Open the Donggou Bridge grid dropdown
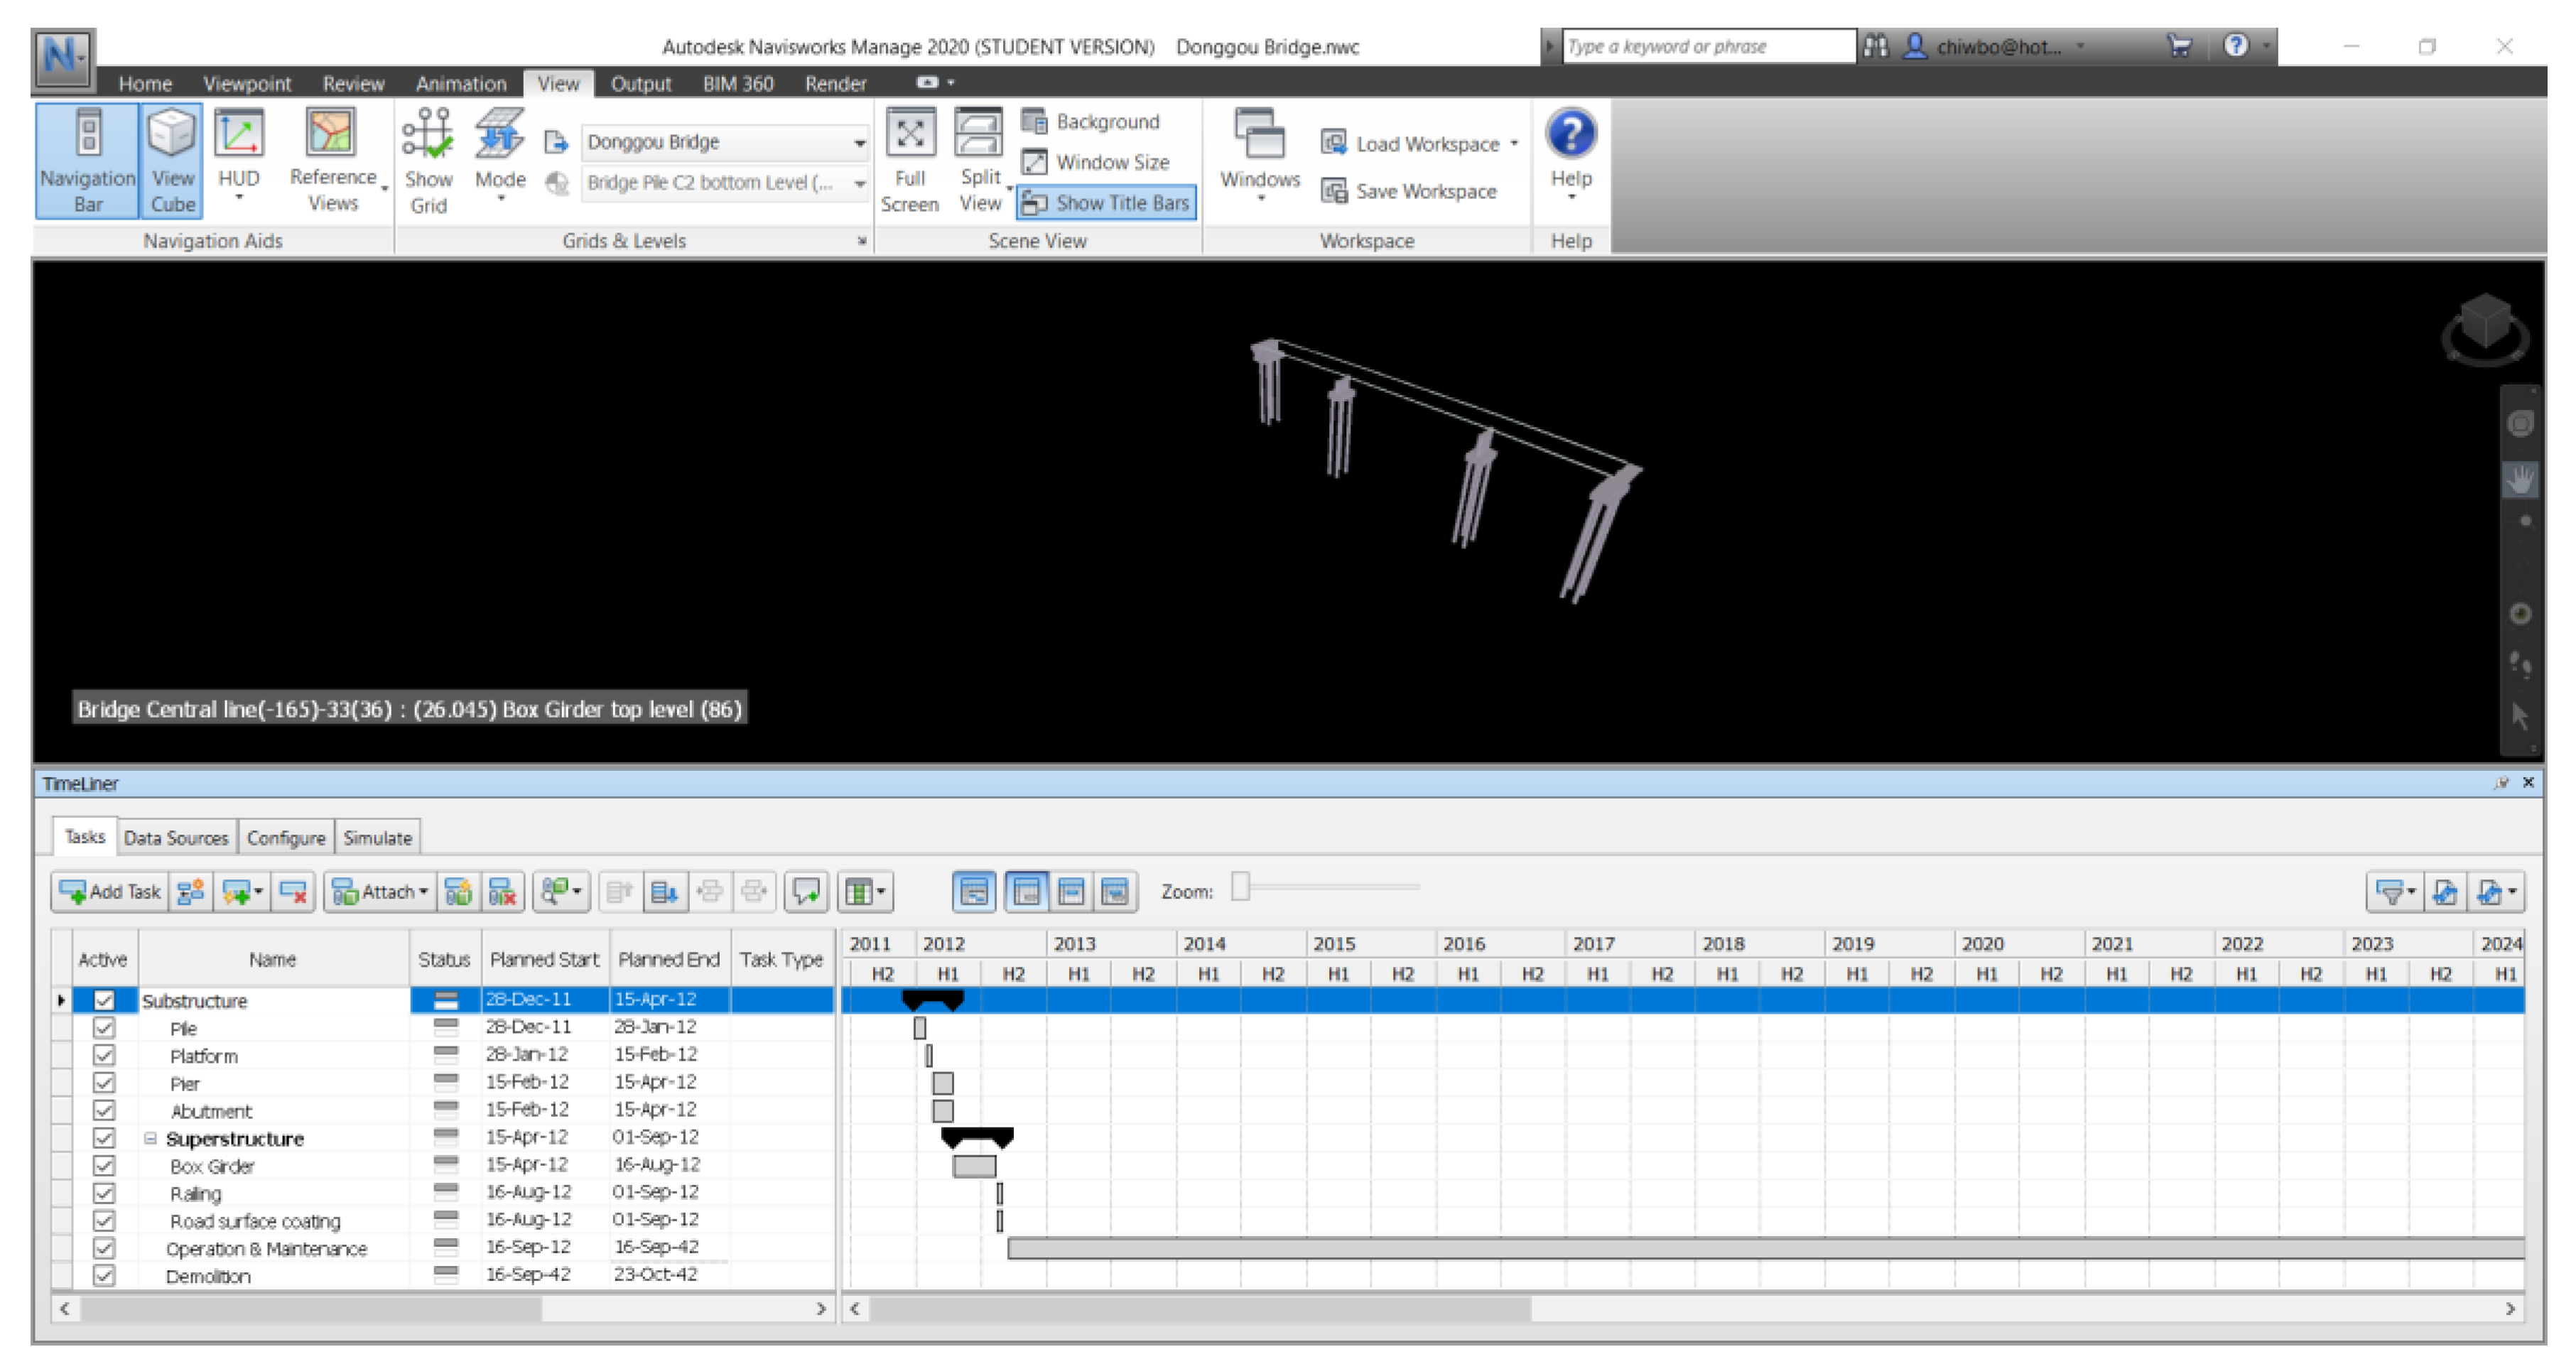Screen dimensions: 2576x1369 859,142
